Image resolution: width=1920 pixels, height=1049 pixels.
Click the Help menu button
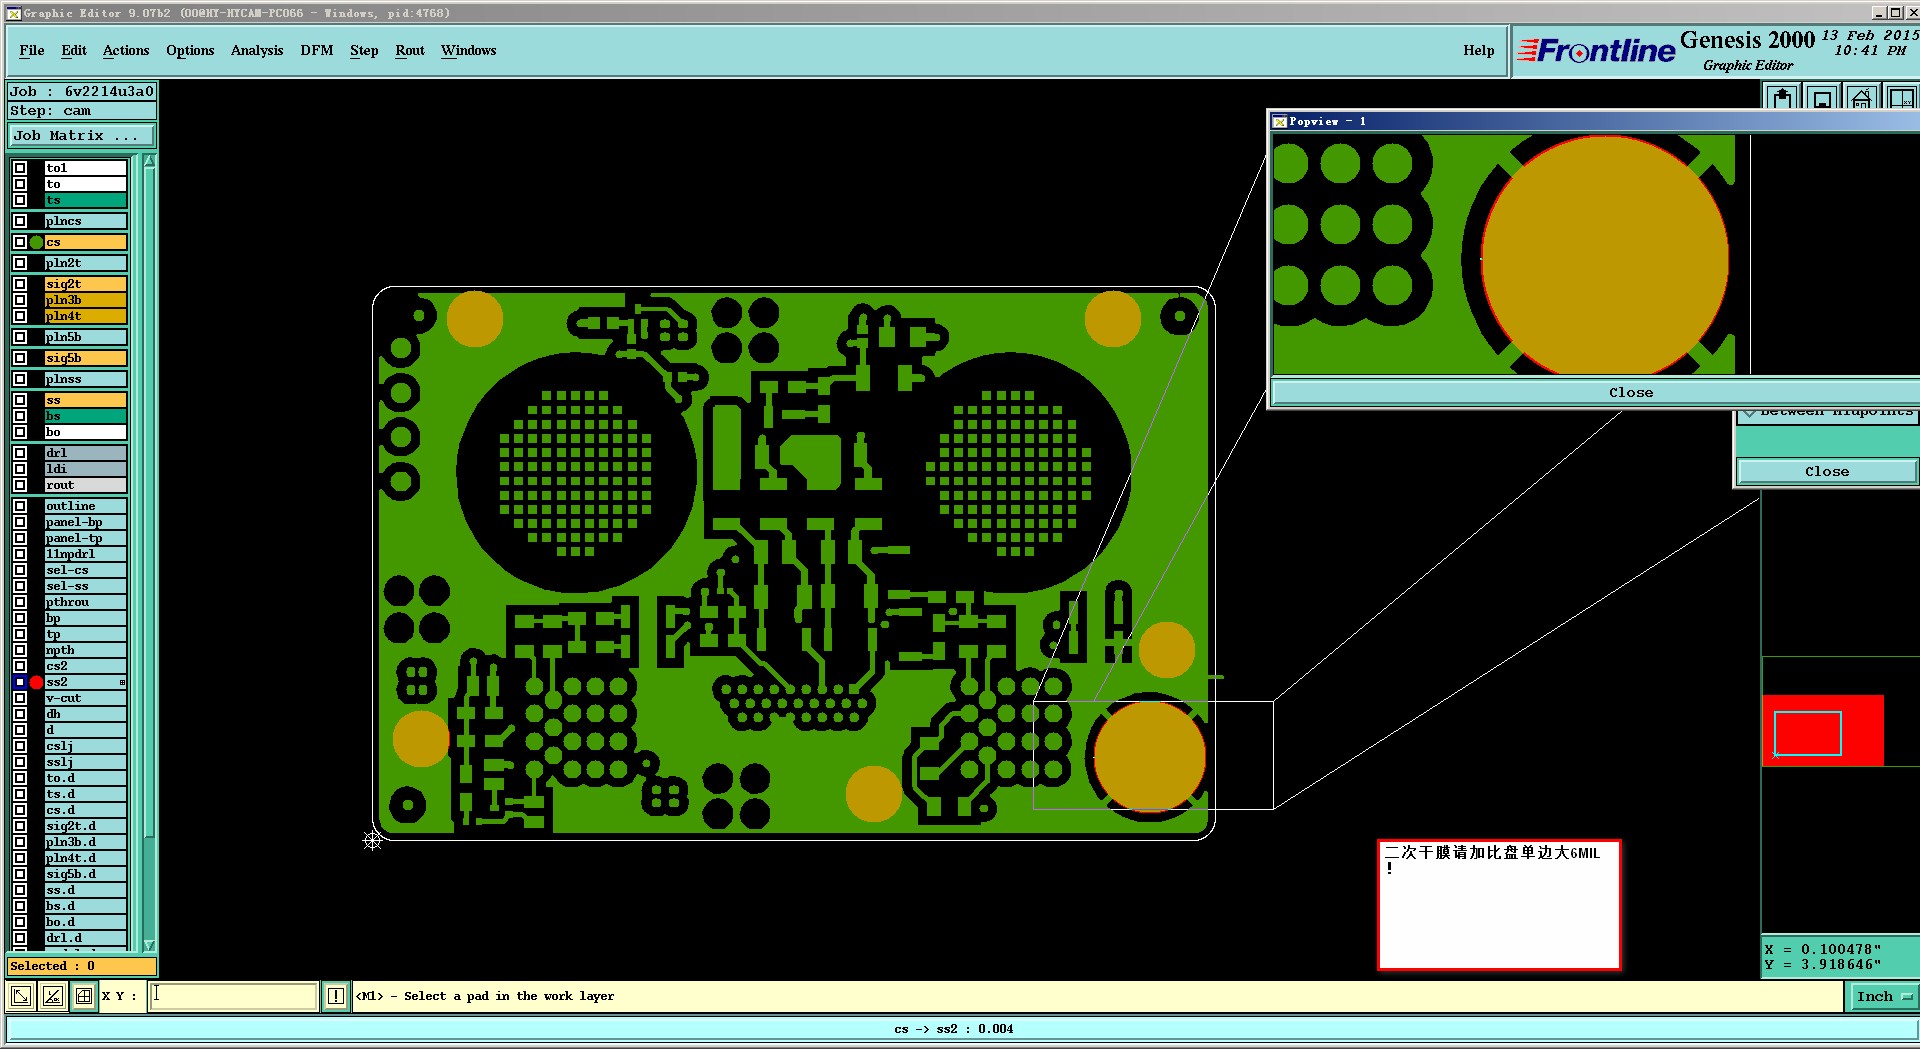pos(1479,50)
